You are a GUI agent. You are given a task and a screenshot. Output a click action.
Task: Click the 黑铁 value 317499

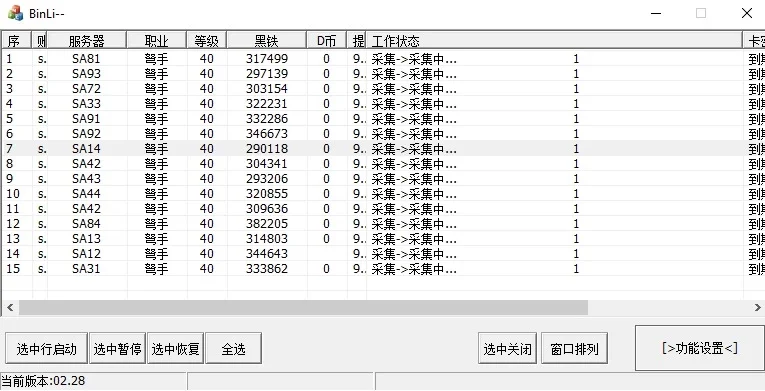coord(267,59)
